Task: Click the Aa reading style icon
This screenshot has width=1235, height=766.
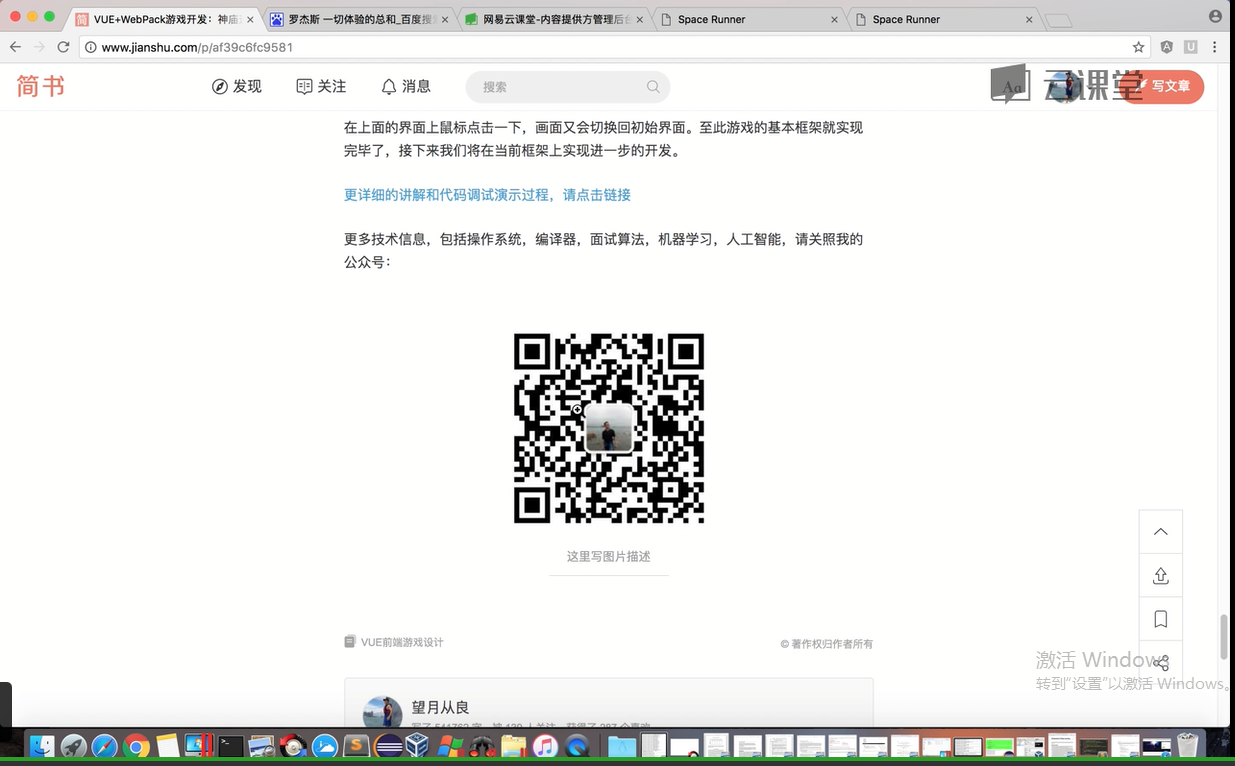Action: click(1011, 87)
